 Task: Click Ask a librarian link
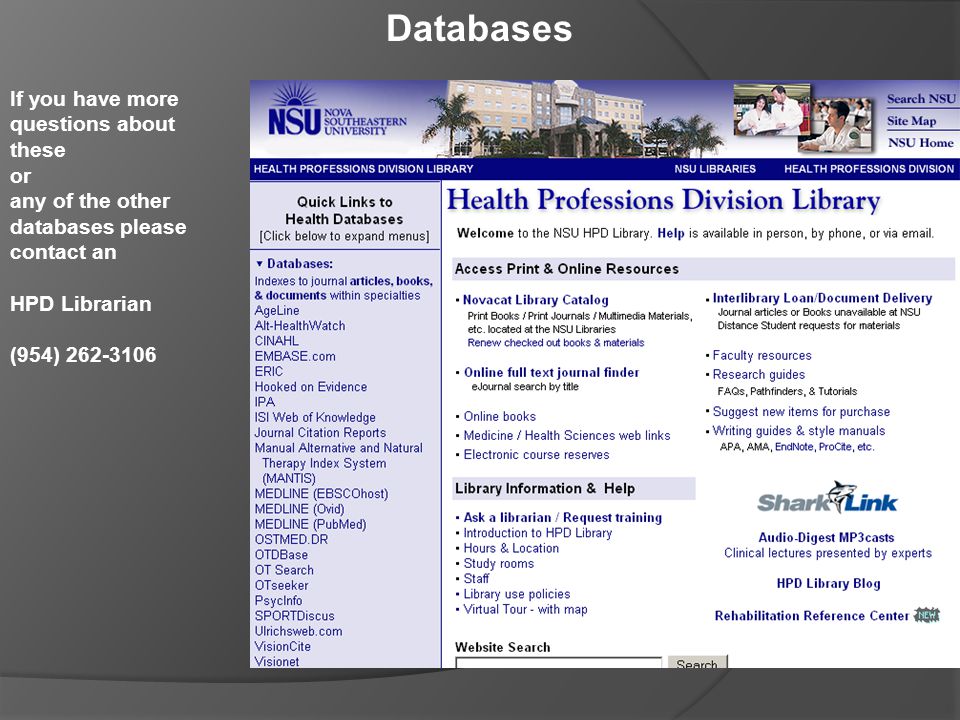pyautogui.click(x=508, y=517)
